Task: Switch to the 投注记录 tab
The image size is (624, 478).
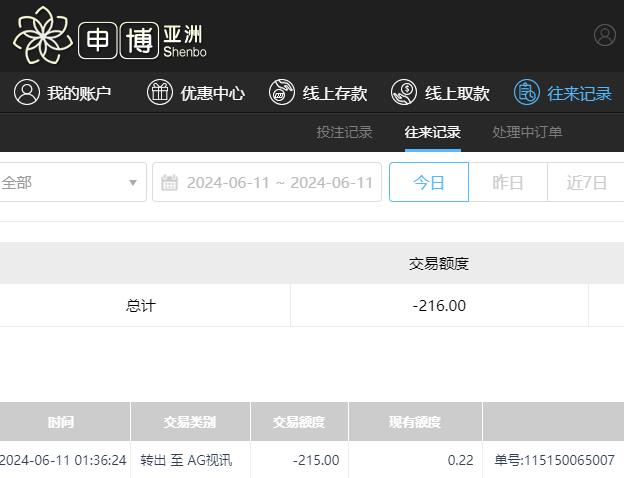Action: 344,132
